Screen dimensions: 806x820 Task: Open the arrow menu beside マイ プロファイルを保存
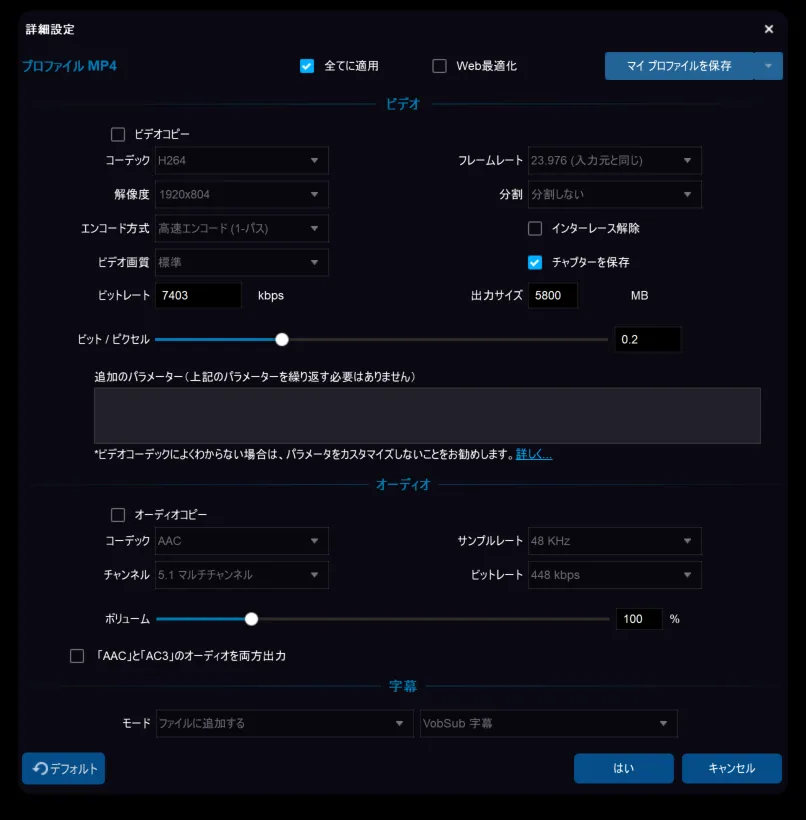768,66
